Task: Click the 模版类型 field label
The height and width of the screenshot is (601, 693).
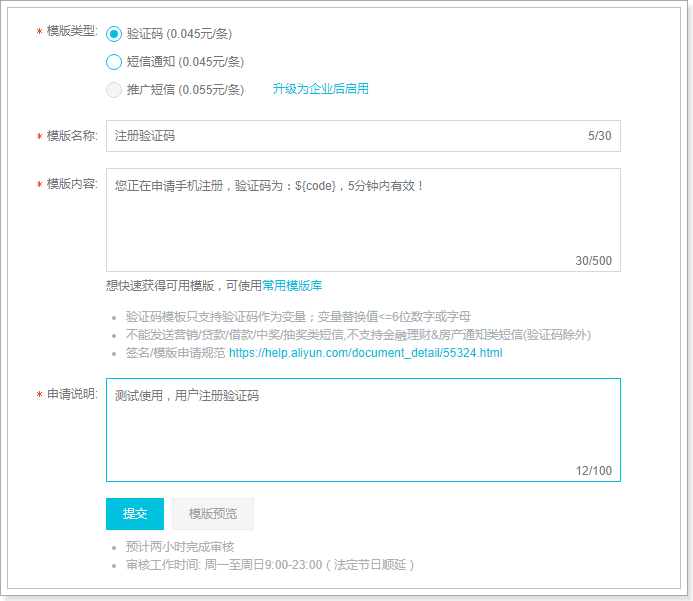Action: pos(72,31)
